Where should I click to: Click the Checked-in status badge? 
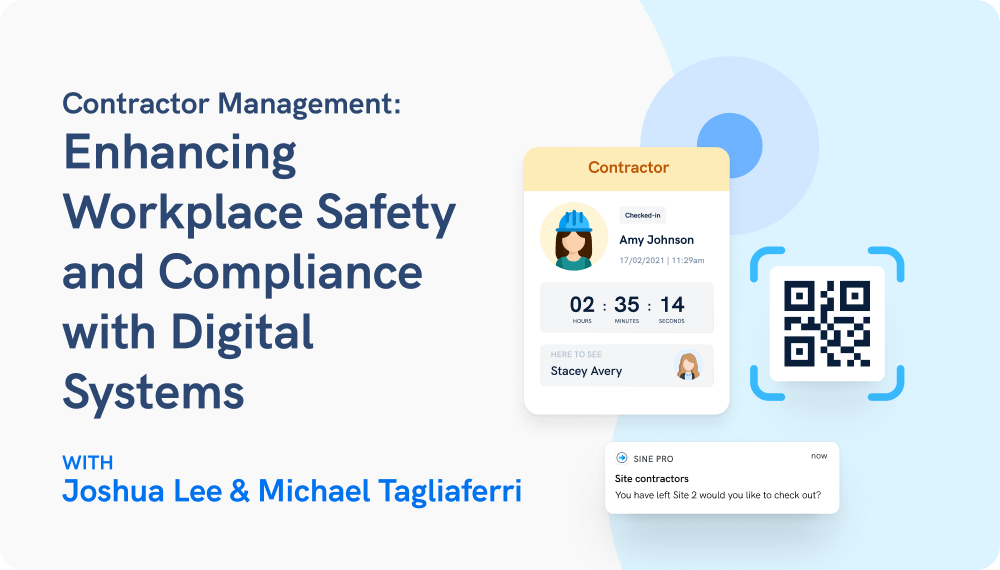(x=642, y=216)
